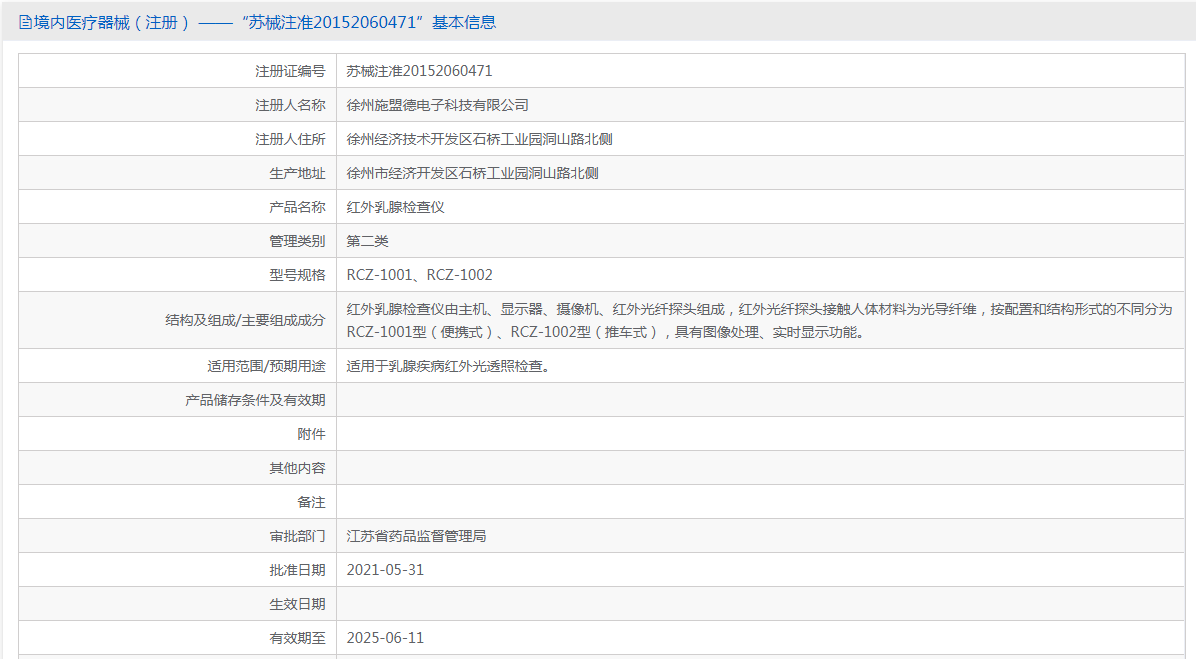Viewport: 1196px width, 659px height.
Task: Select approval department 江苏省药品监督管理局
Action: [416, 536]
